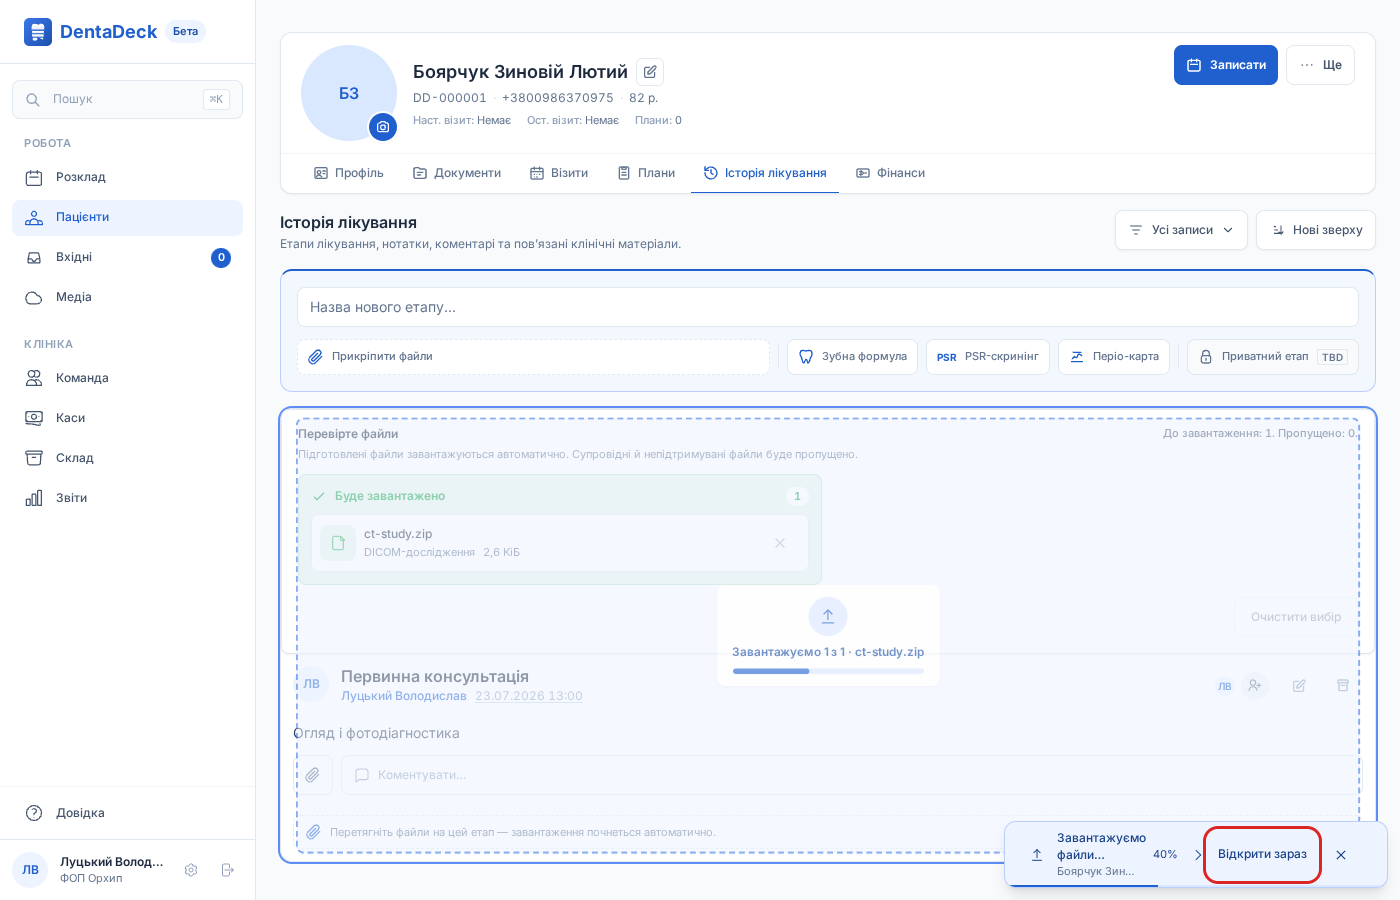
Task: Open Періо-карта chart
Action: 1114,357
